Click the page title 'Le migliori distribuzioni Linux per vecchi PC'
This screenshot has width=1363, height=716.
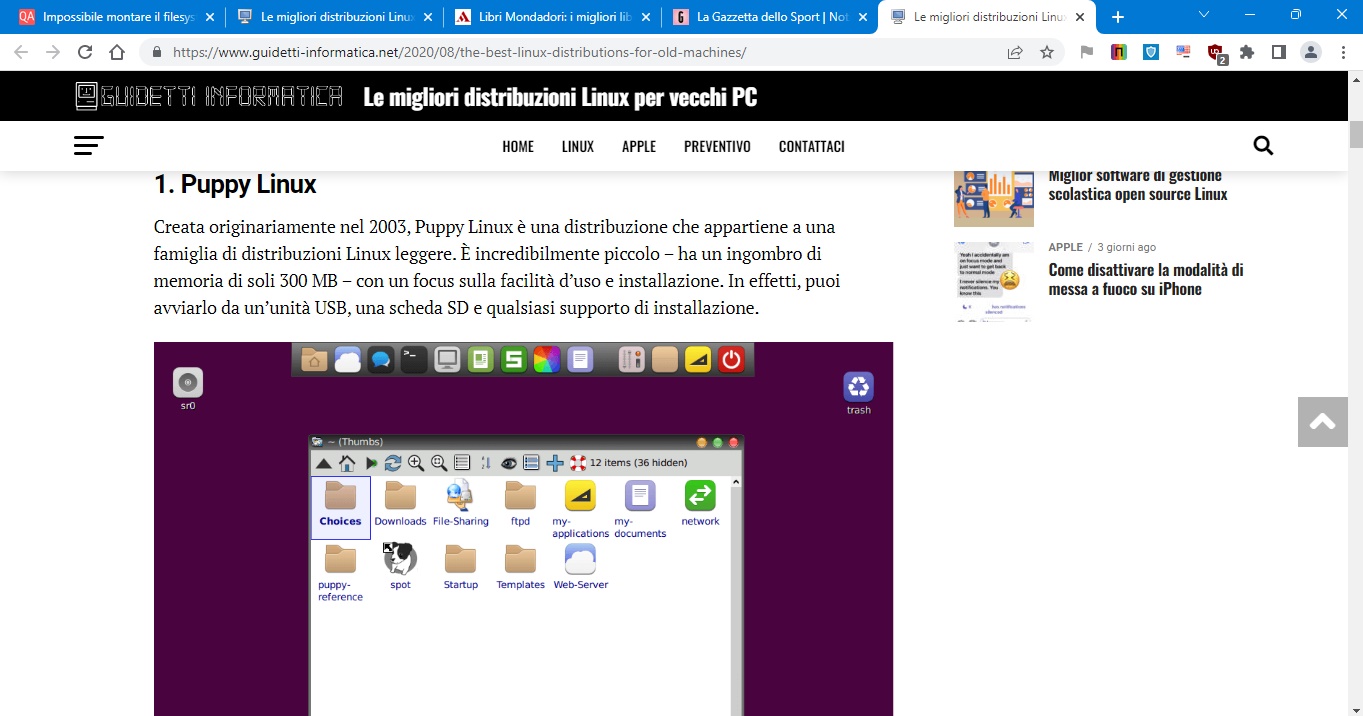pyautogui.click(x=560, y=97)
